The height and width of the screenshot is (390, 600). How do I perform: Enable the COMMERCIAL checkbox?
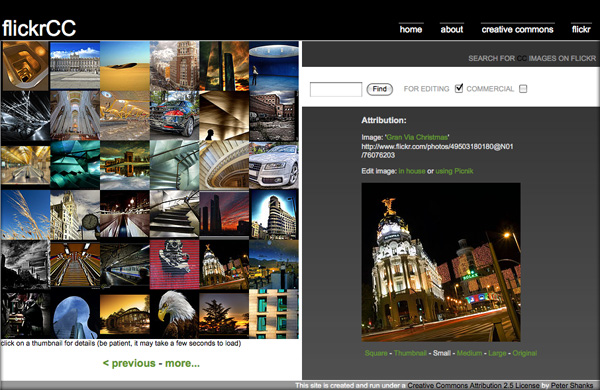pos(523,89)
